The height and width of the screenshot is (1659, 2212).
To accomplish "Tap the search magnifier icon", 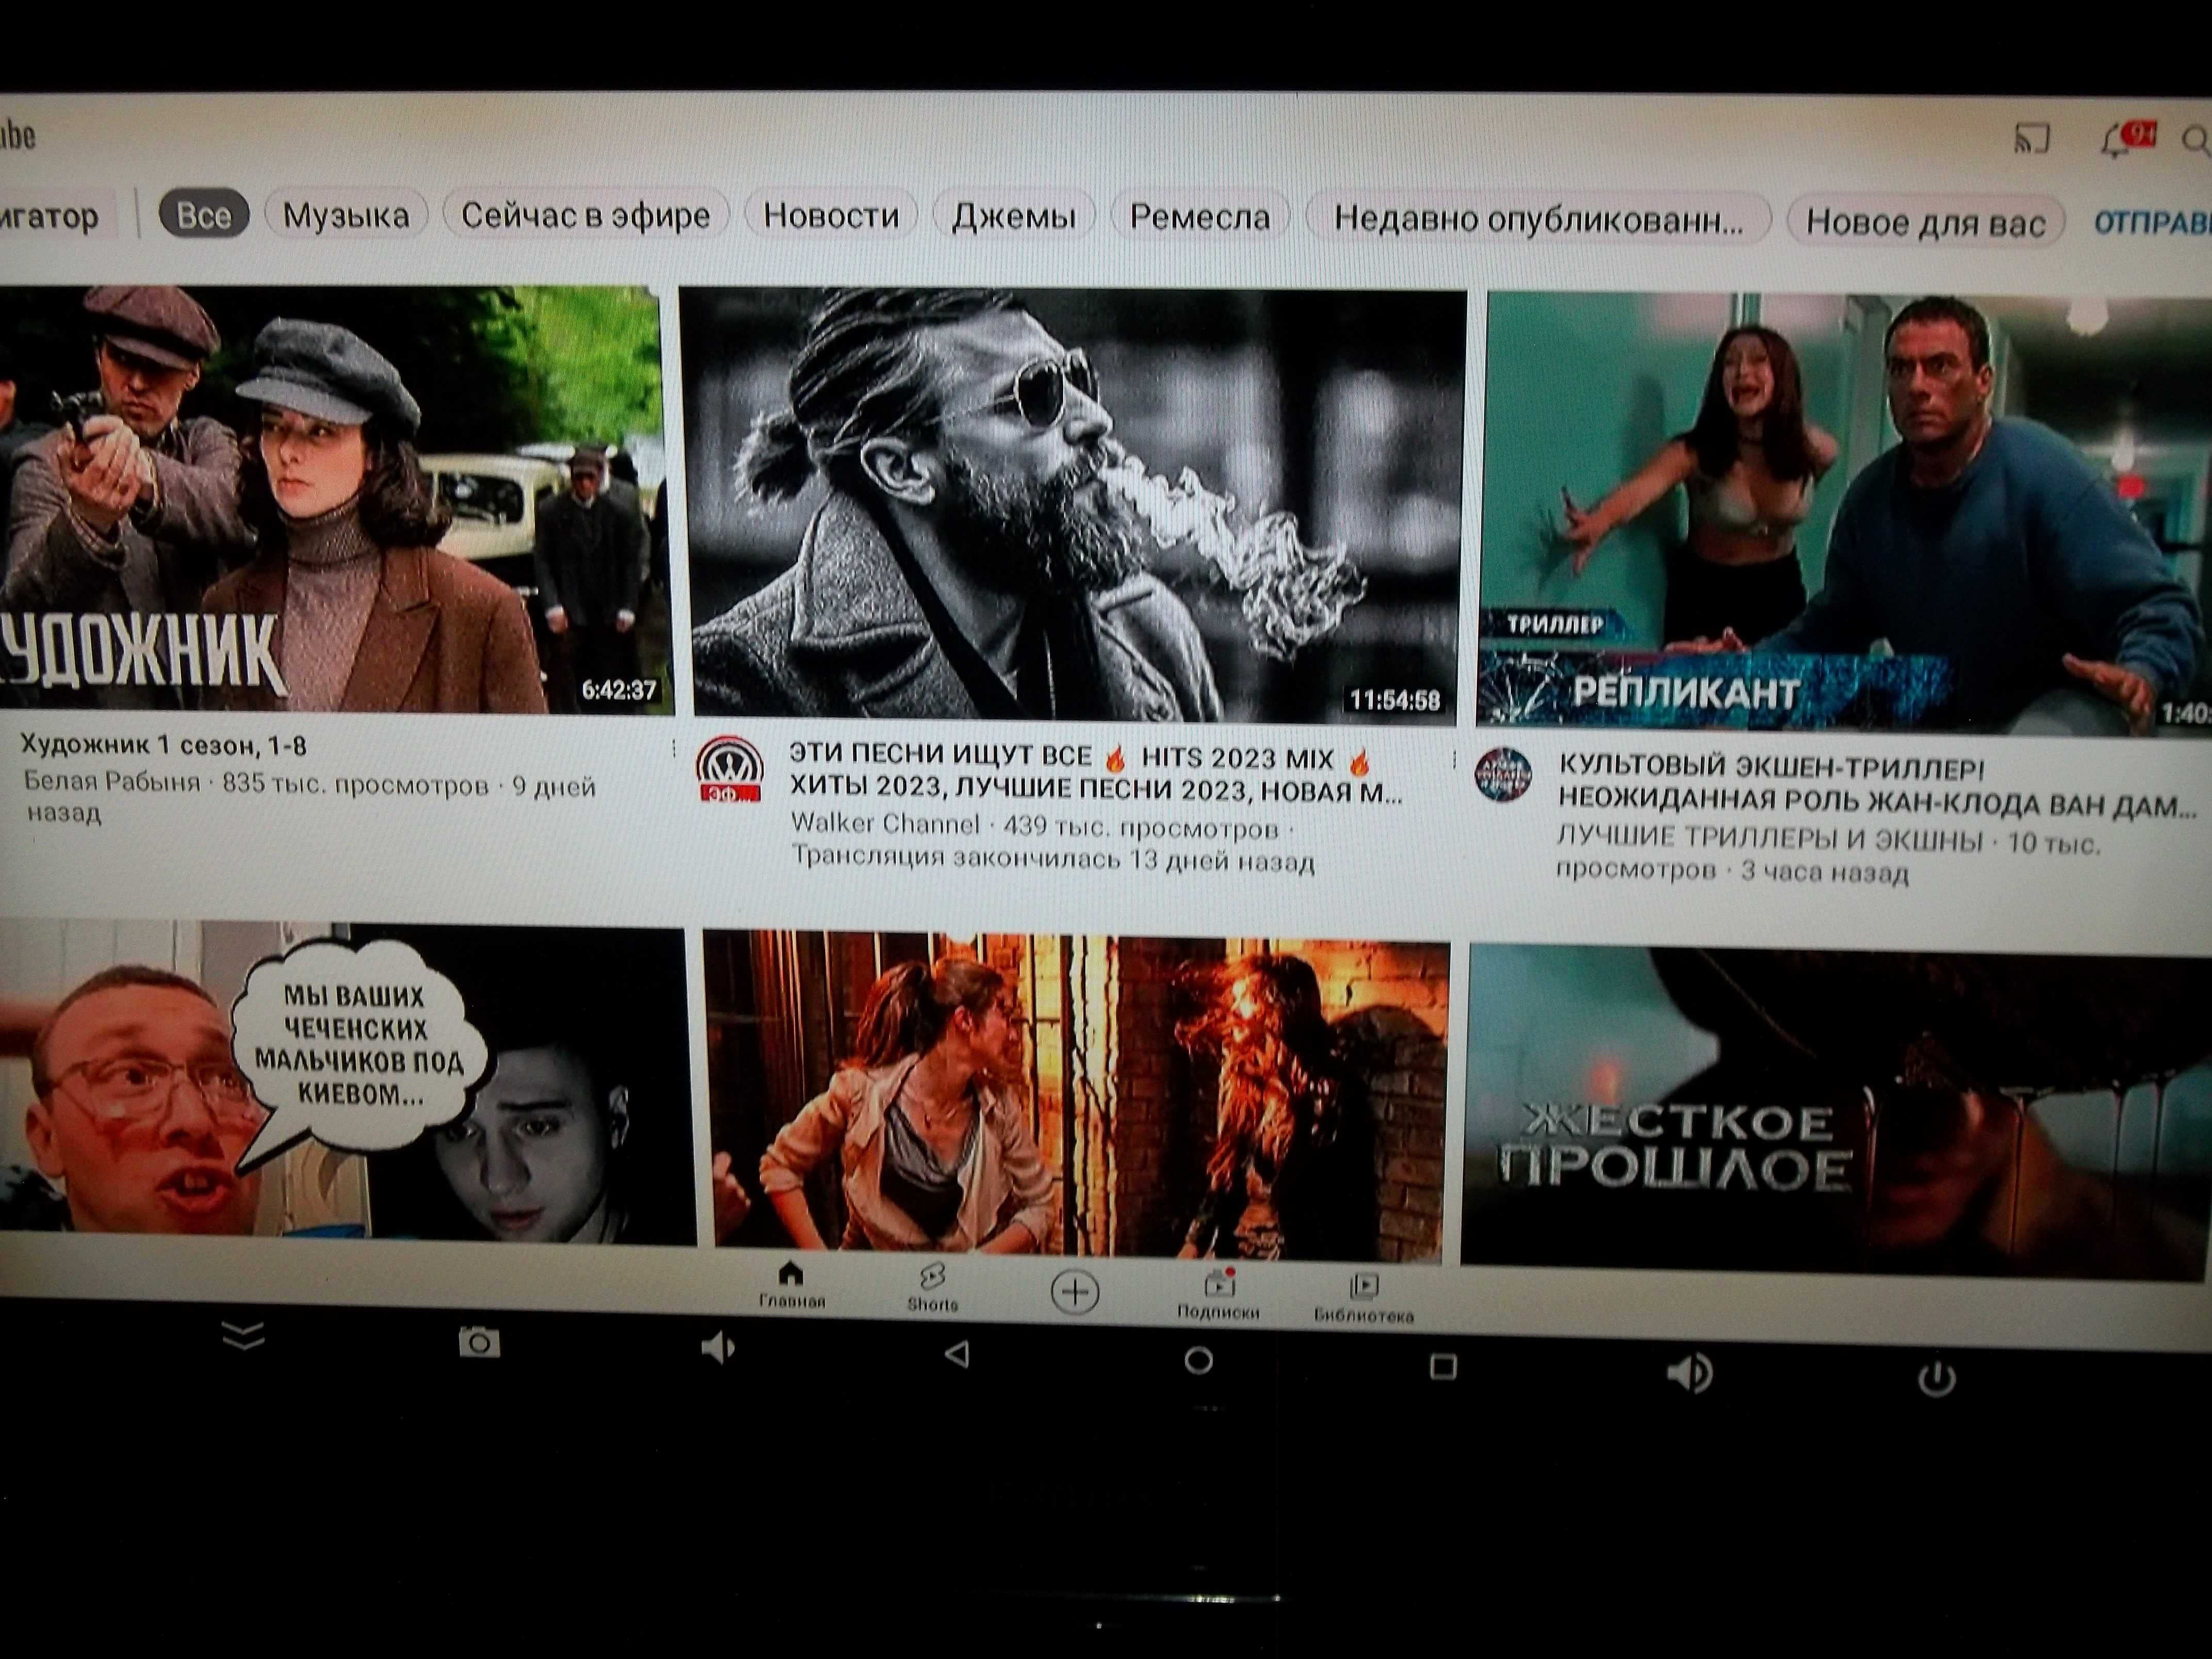I will (x=2196, y=142).
